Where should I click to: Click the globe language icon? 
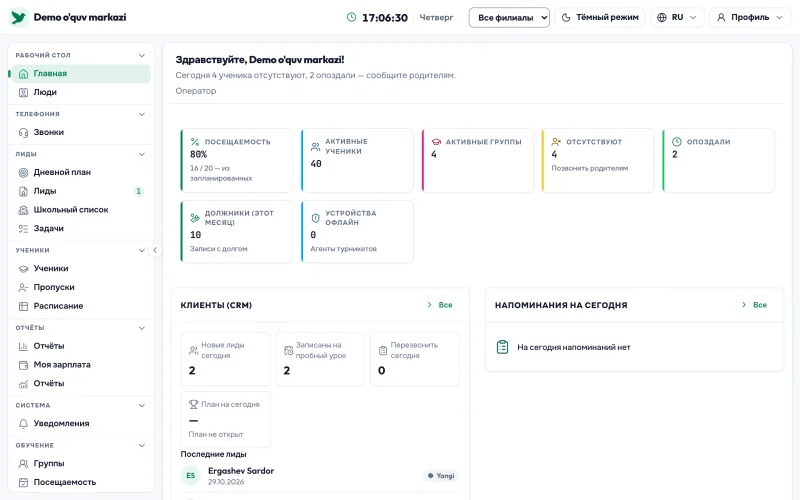[662, 17]
